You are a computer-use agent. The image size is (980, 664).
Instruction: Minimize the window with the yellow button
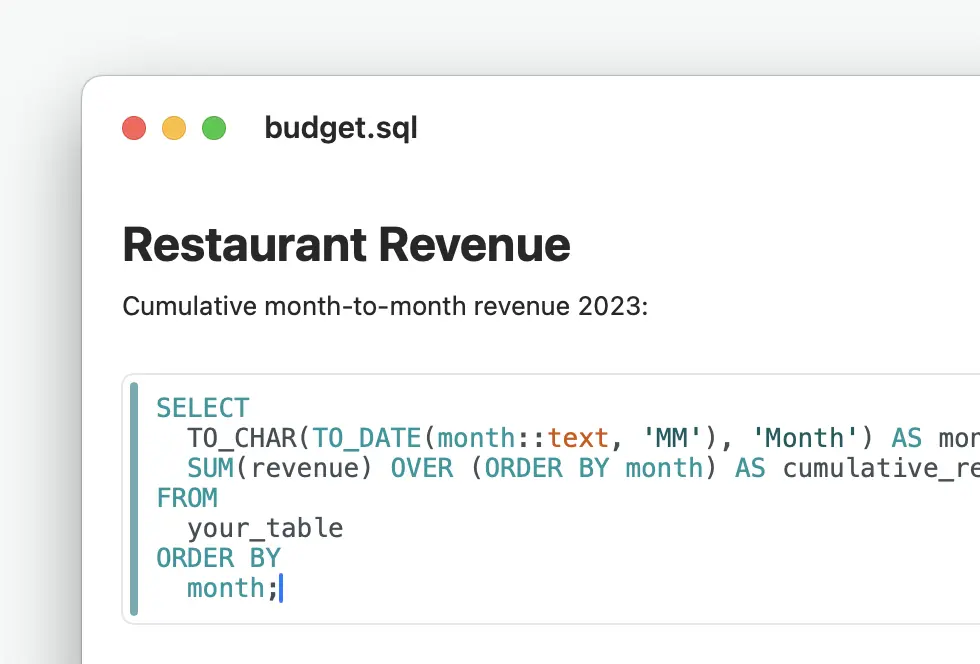pos(174,128)
